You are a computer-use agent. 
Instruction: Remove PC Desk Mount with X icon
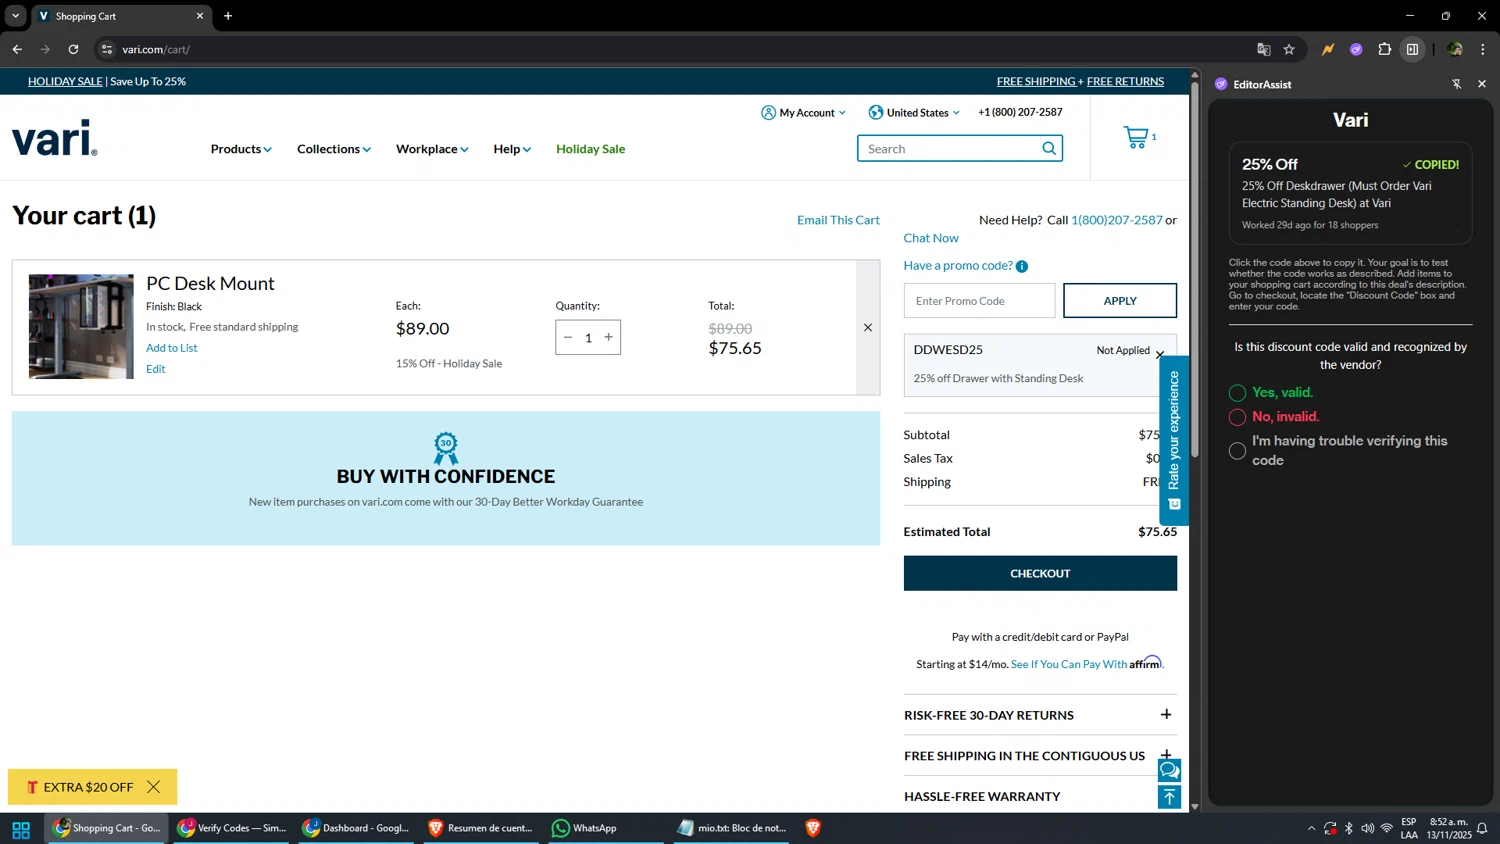[868, 328]
